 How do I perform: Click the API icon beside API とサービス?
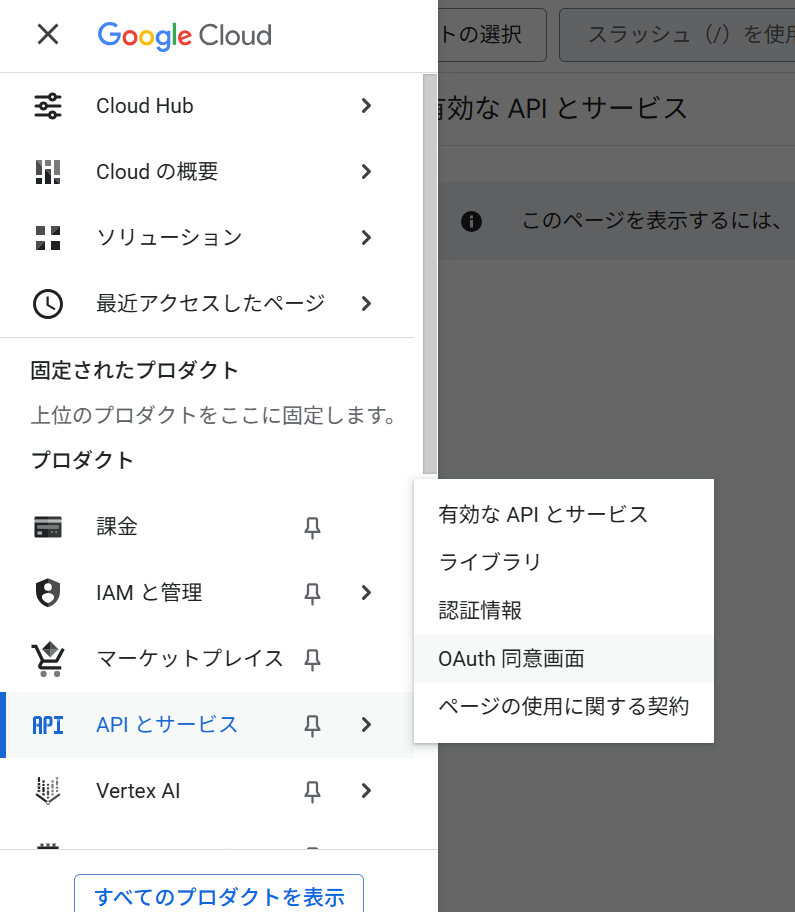48,725
